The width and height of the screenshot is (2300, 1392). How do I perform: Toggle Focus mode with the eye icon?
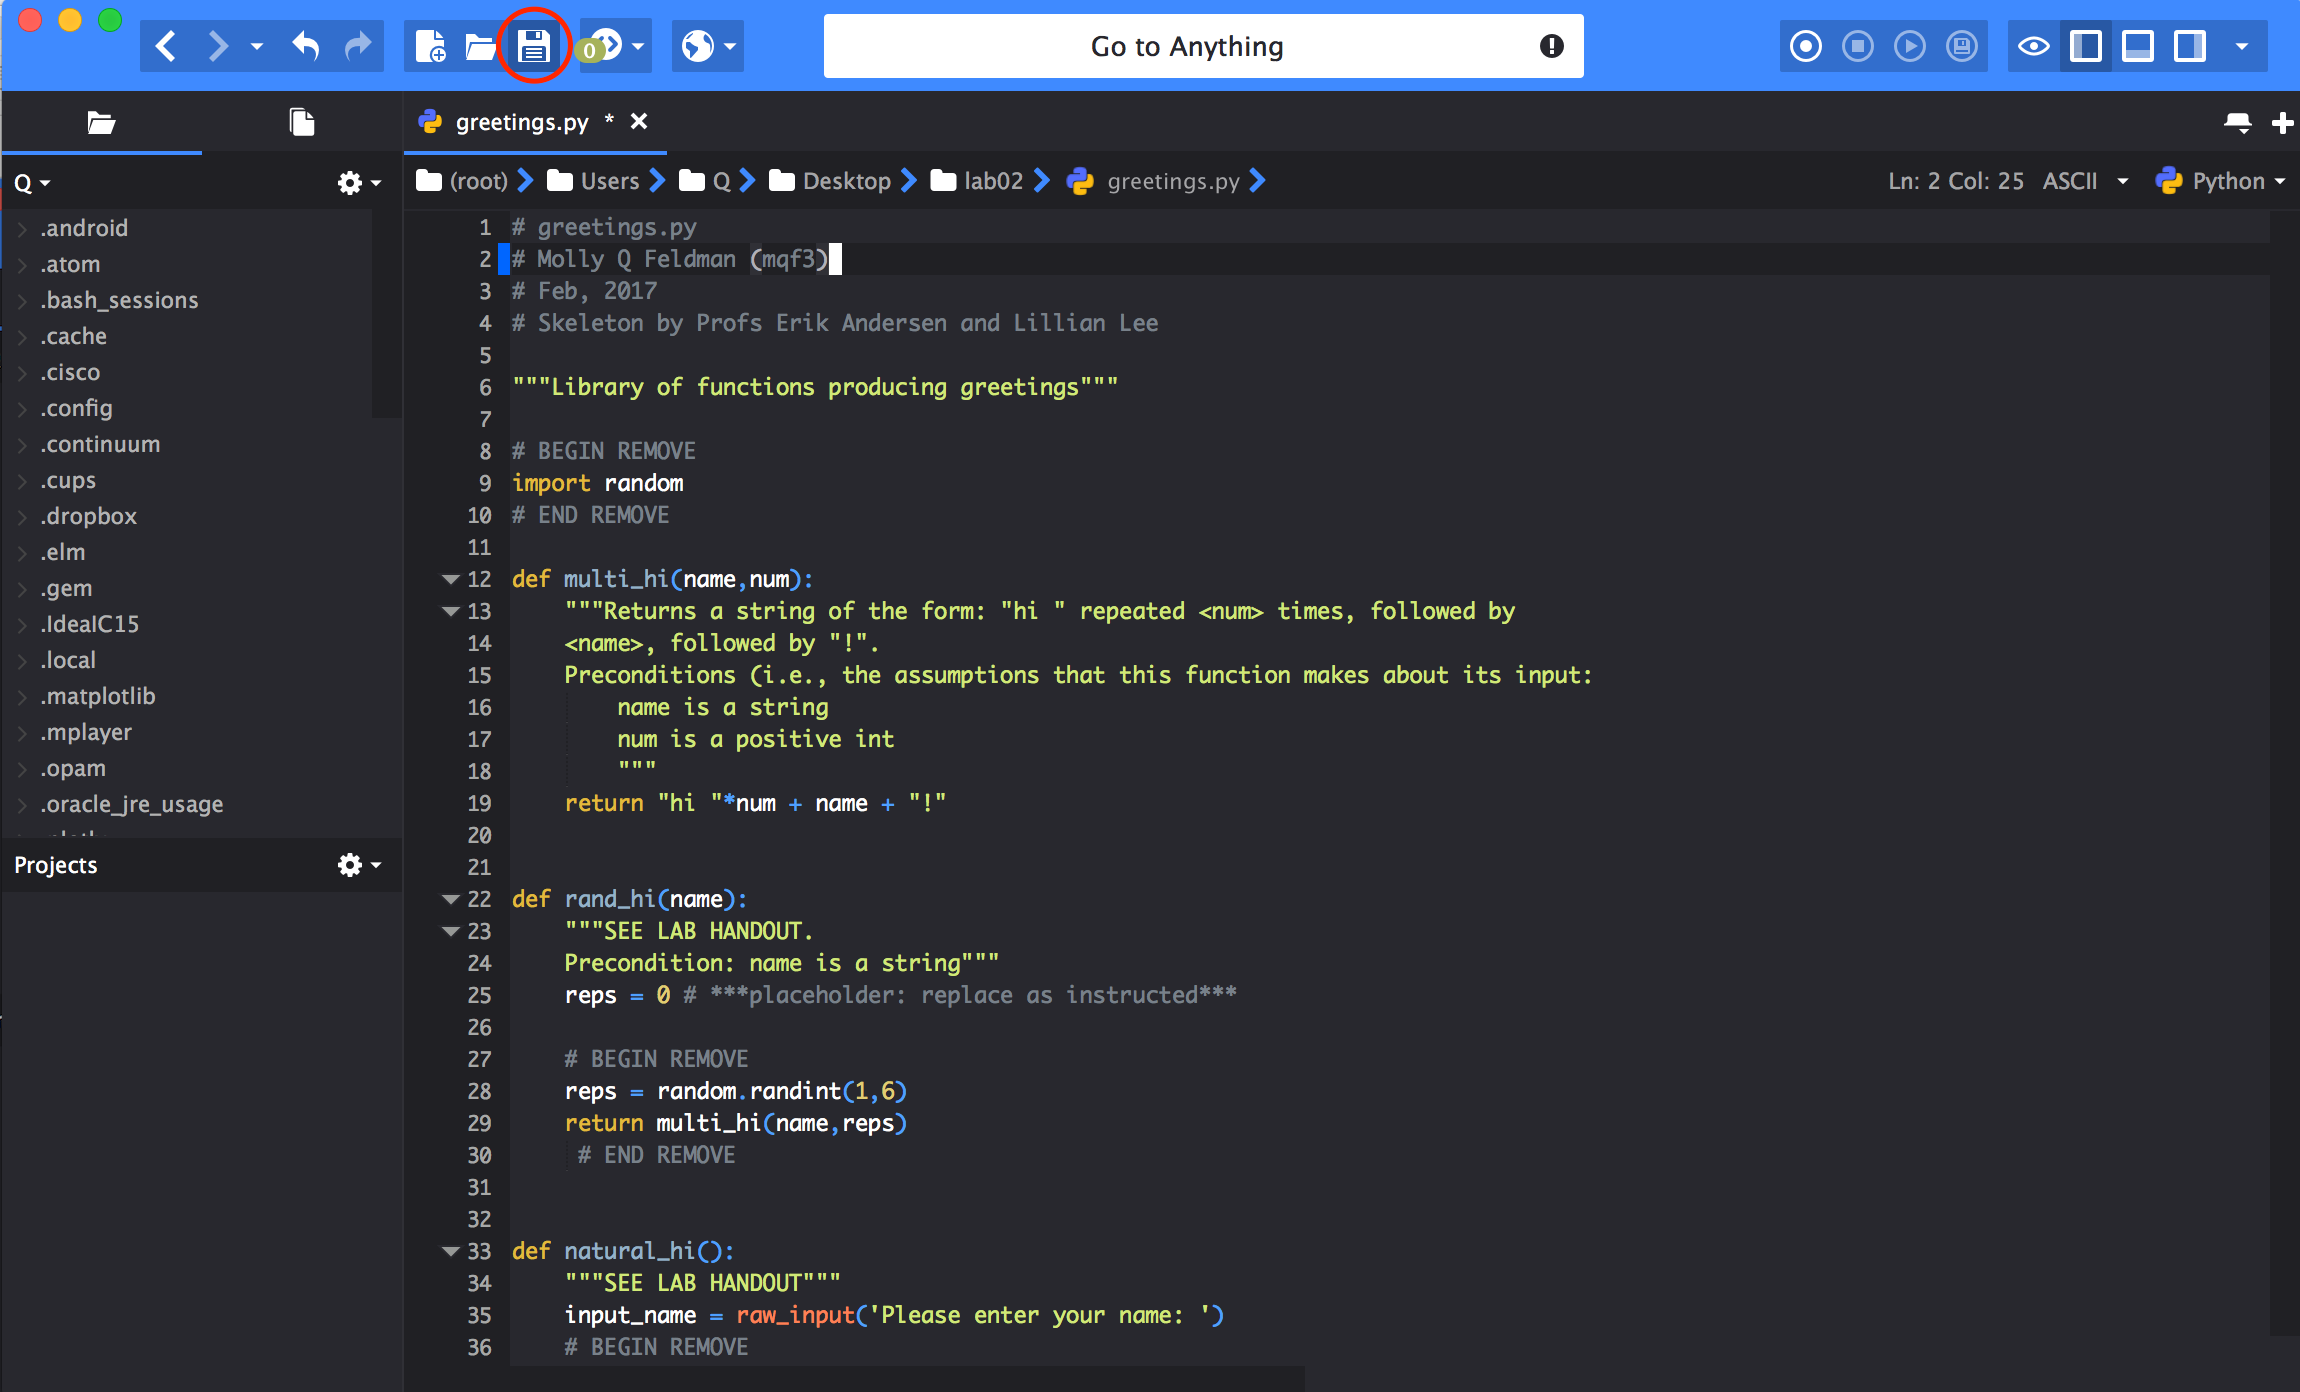tap(2033, 46)
